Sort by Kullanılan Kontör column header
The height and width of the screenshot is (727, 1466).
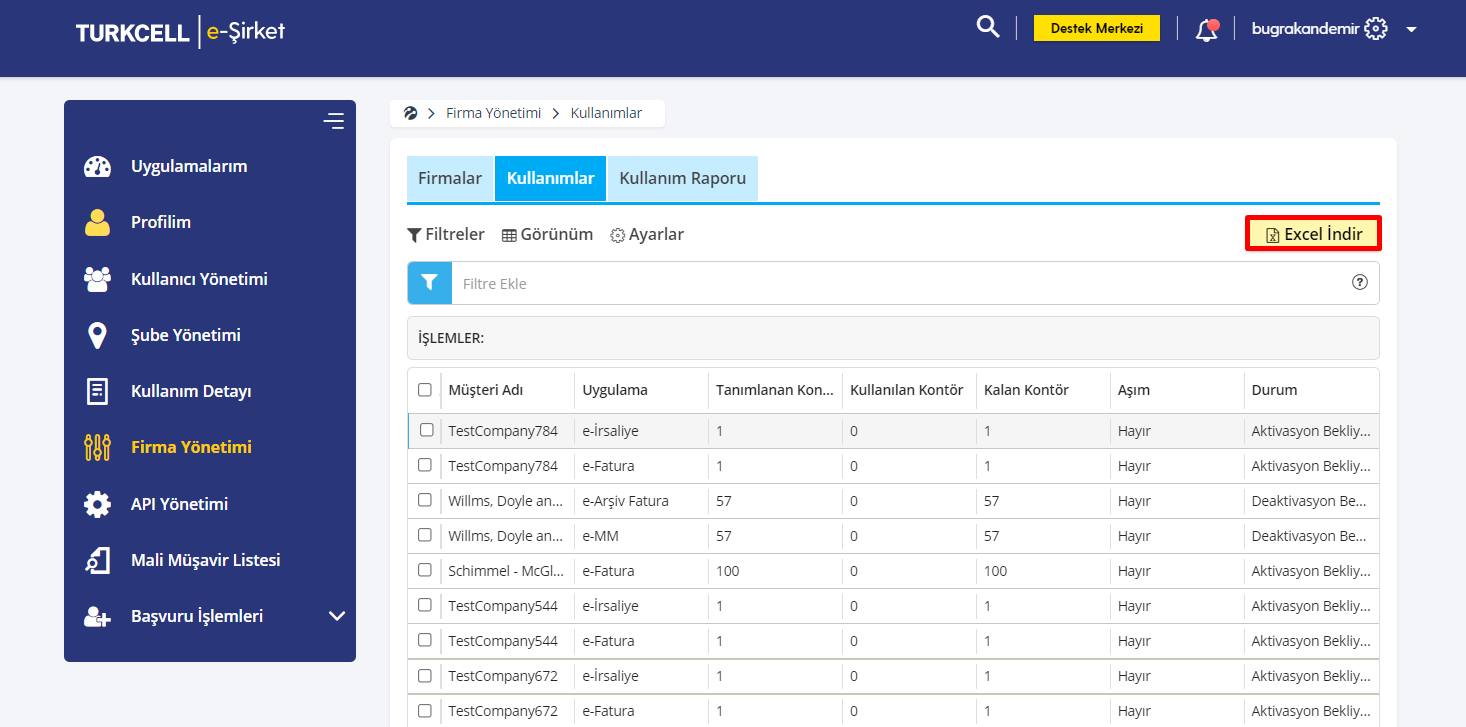pyautogui.click(x=907, y=390)
